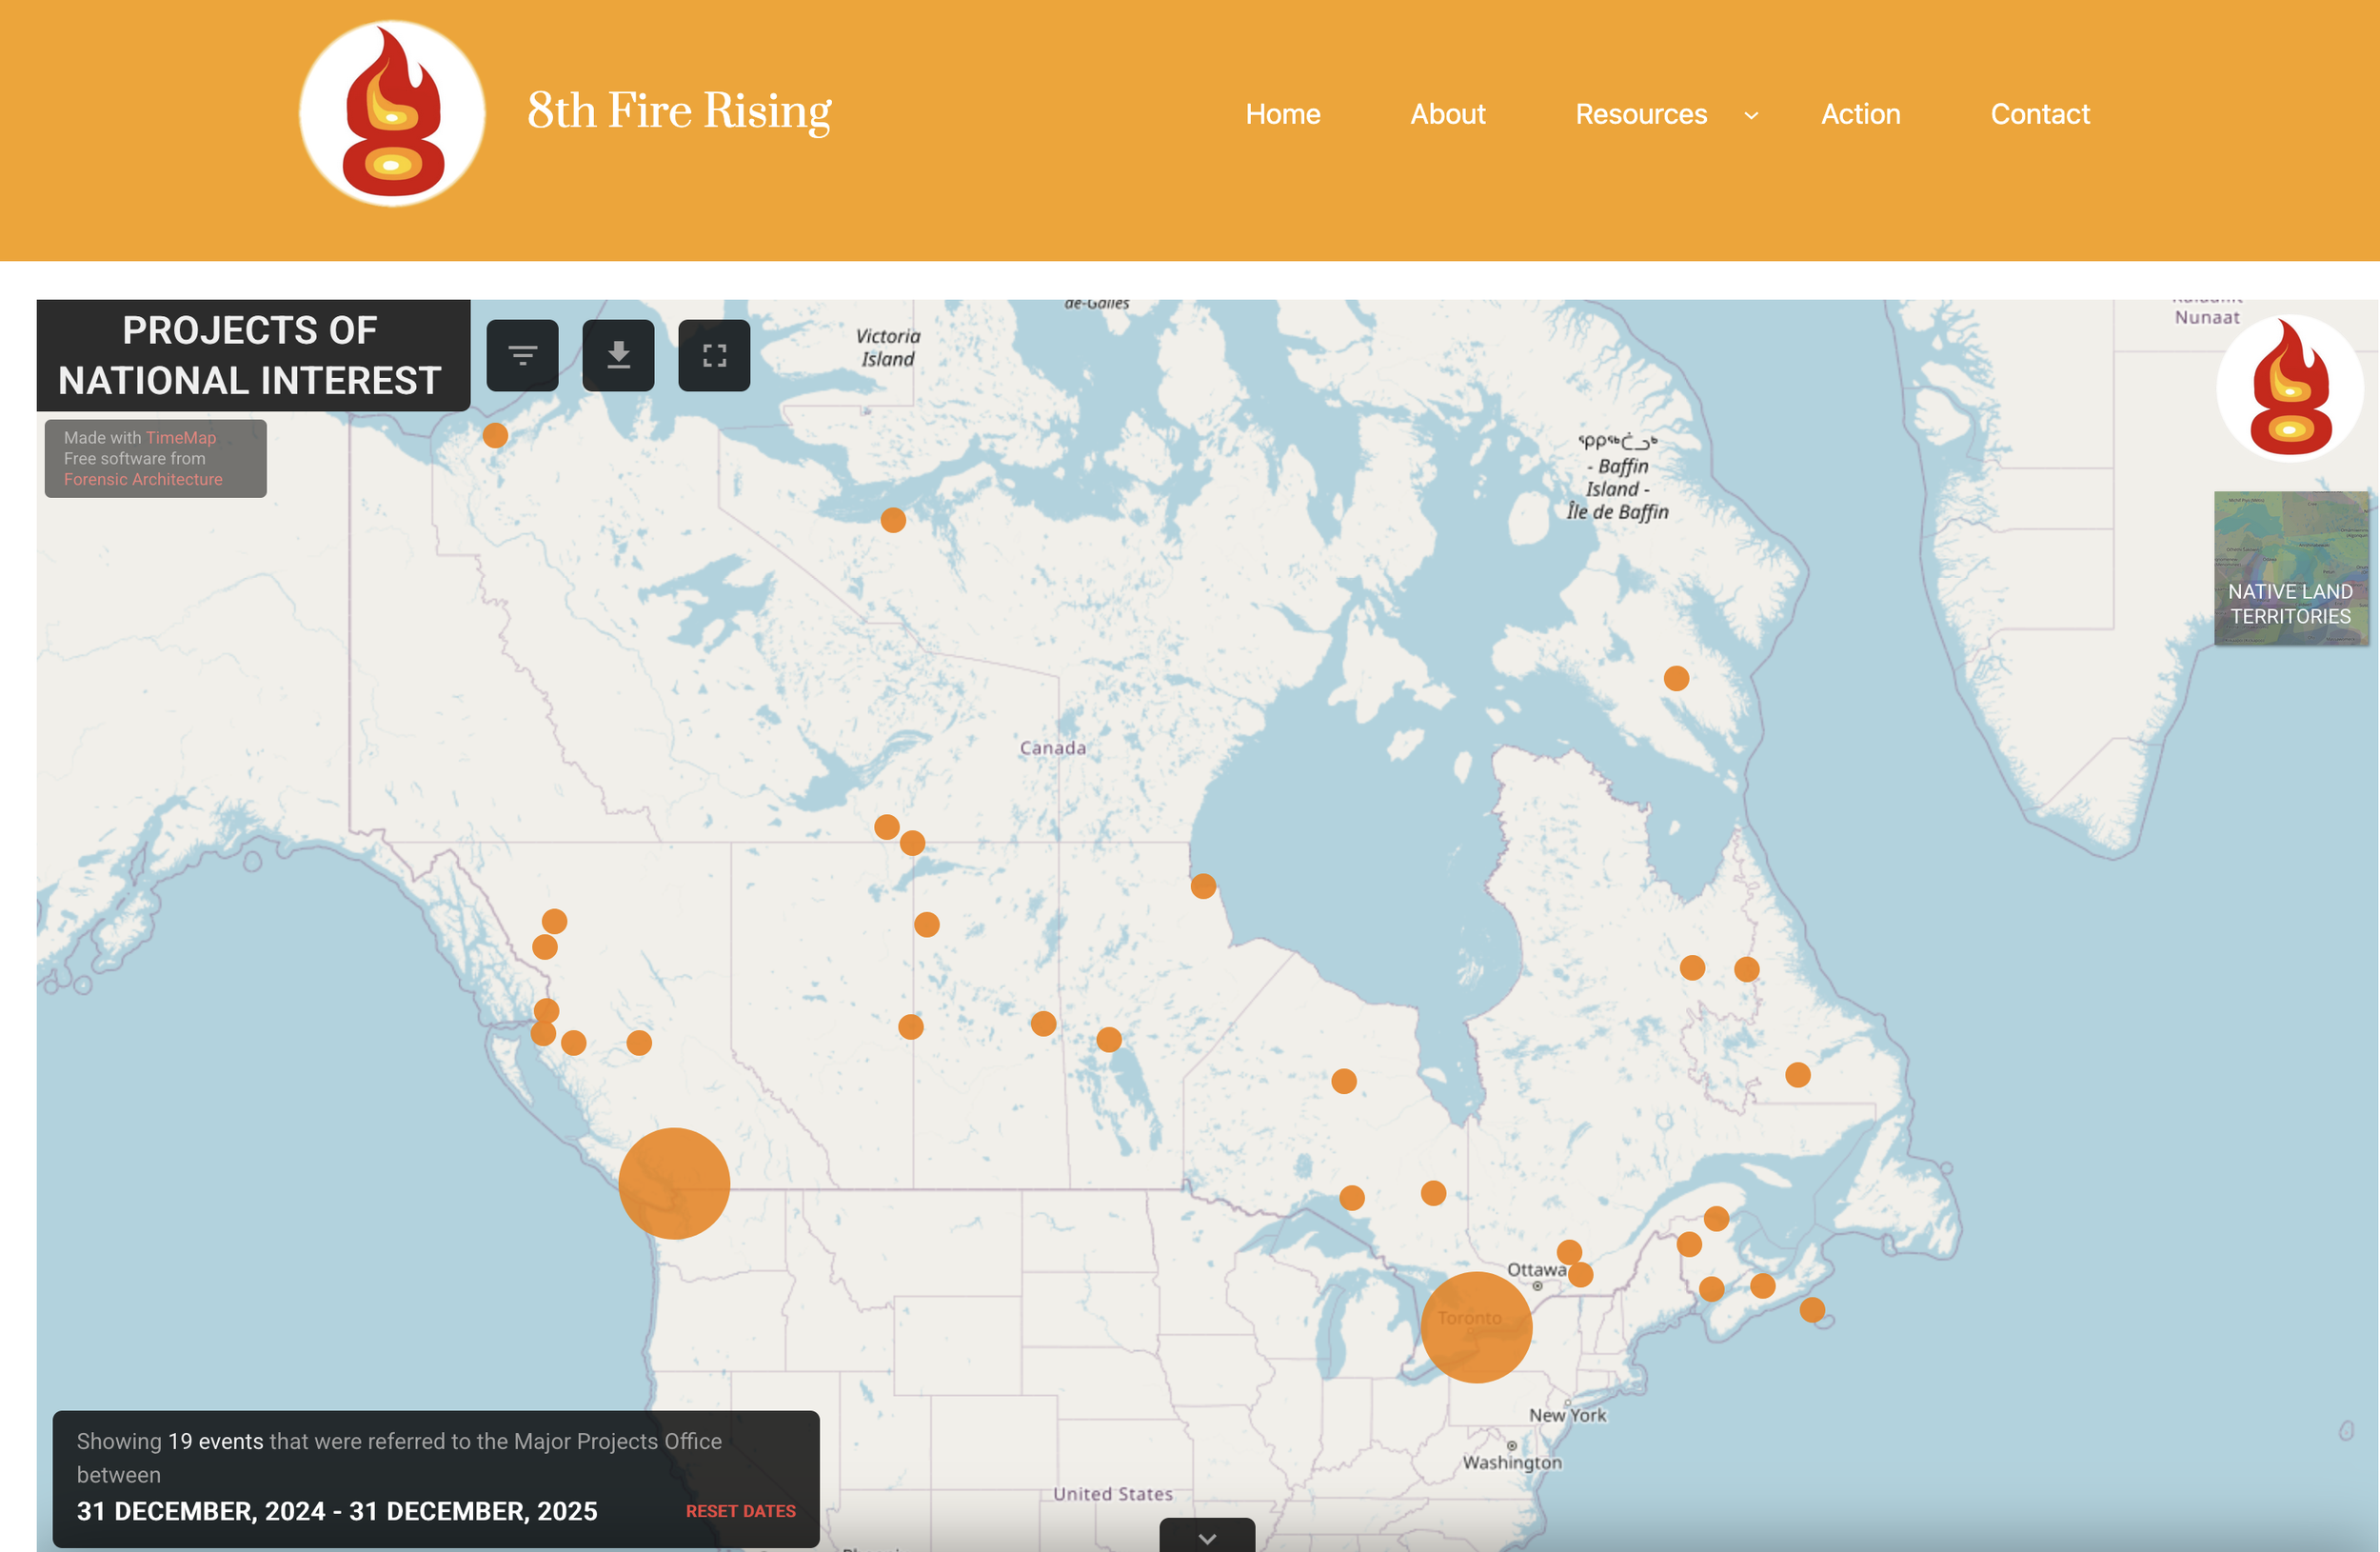Open the TimeMap link

[x=180, y=437]
